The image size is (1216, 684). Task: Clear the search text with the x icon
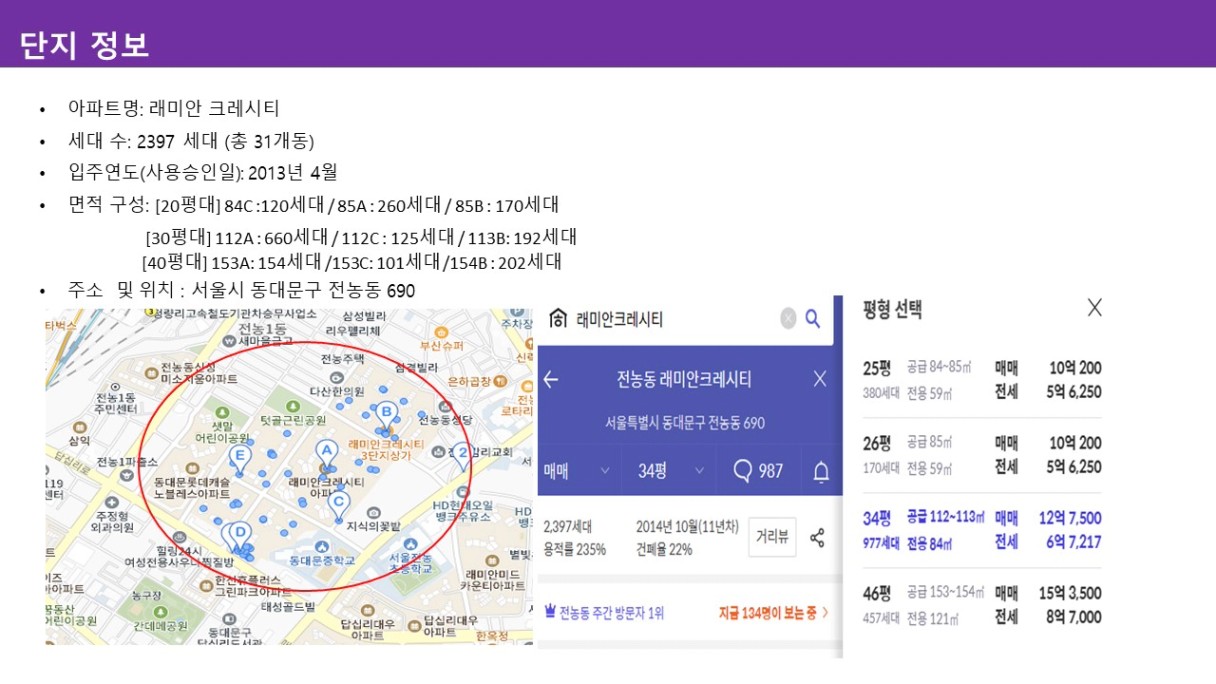788,319
